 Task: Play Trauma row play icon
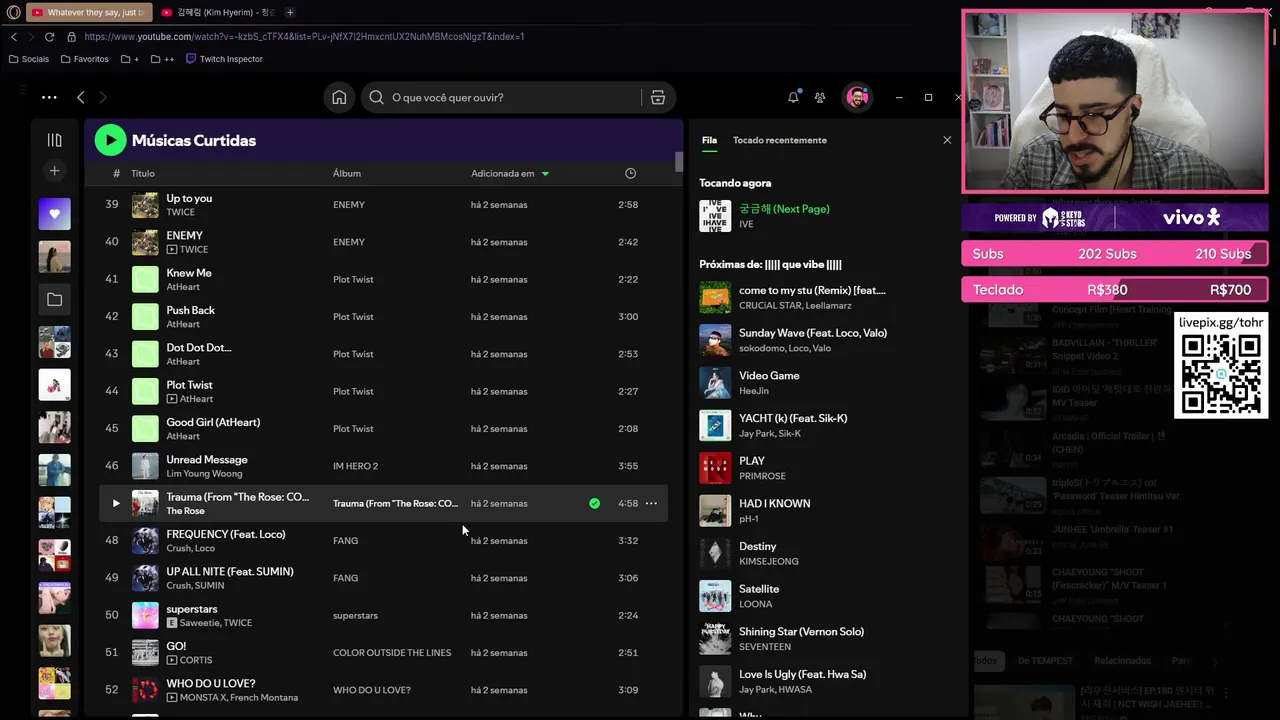point(116,503)
